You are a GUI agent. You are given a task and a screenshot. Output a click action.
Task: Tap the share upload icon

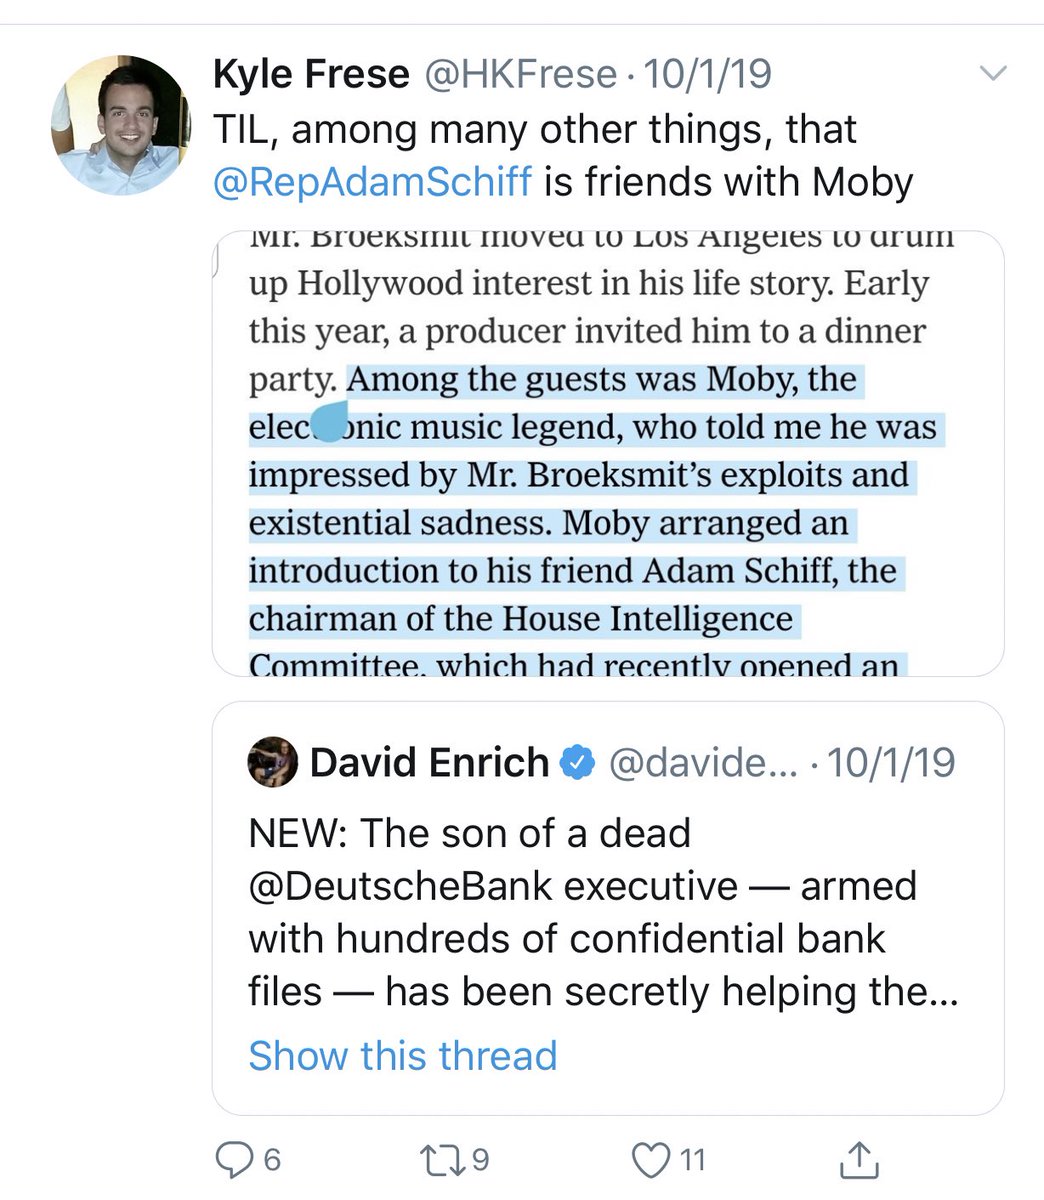(x=858, y=1159)
